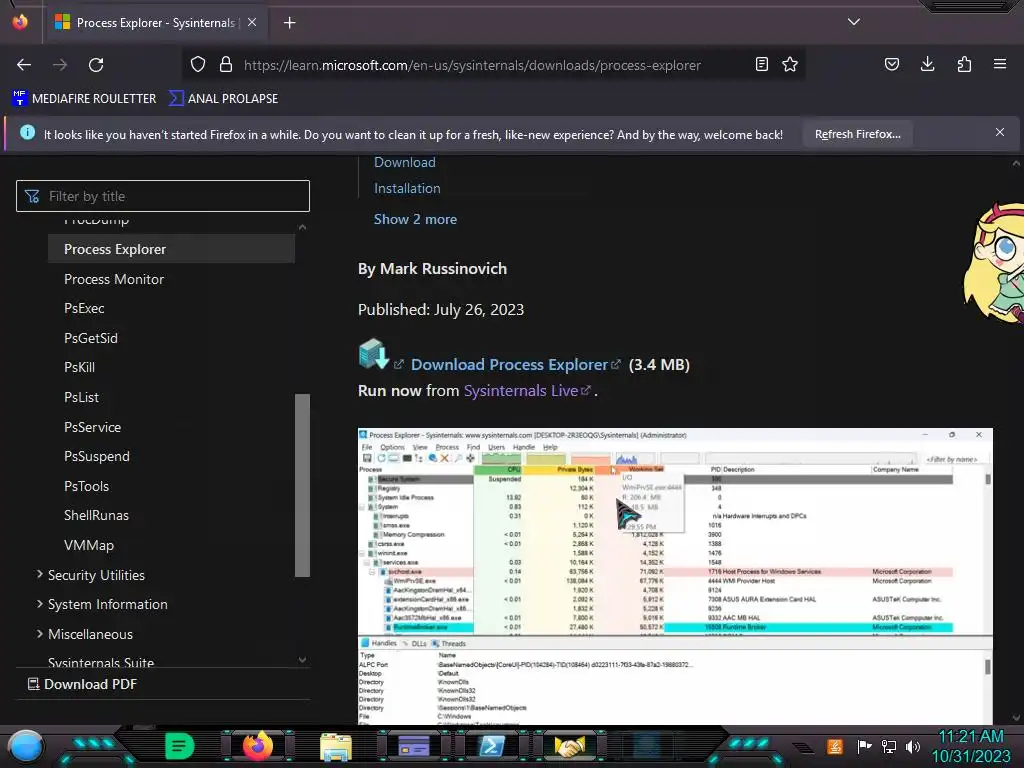Bookmark this page with the star icon
The height and width of the screenshot is (768, 1024).
(790, 64)
